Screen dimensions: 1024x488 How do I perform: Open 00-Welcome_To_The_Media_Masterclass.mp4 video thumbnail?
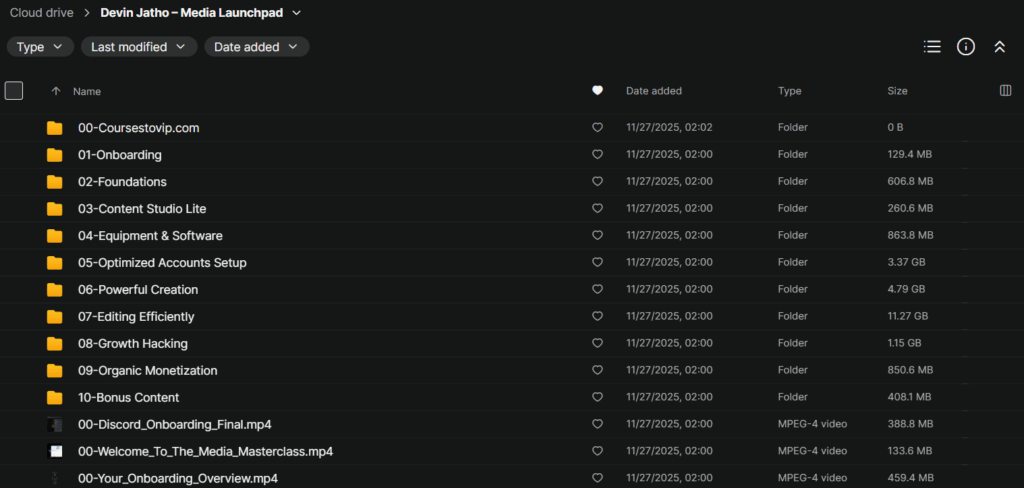[55, 452]
